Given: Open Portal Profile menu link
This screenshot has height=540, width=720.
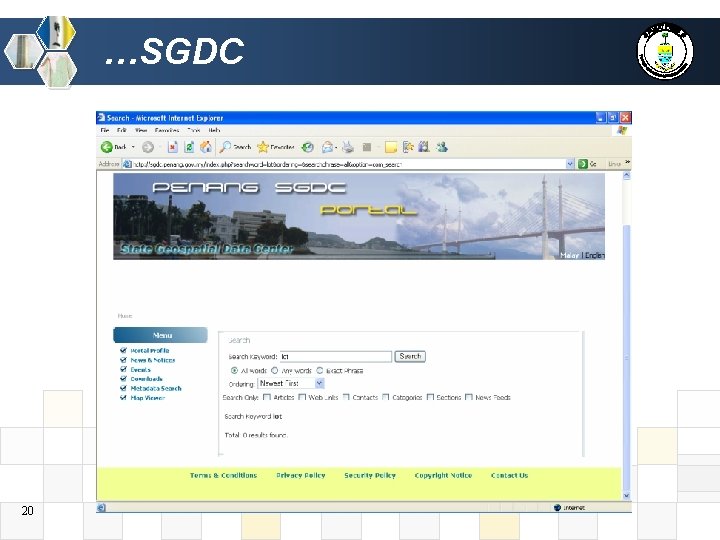Looking at the screenshot, I should coord(150,350).
